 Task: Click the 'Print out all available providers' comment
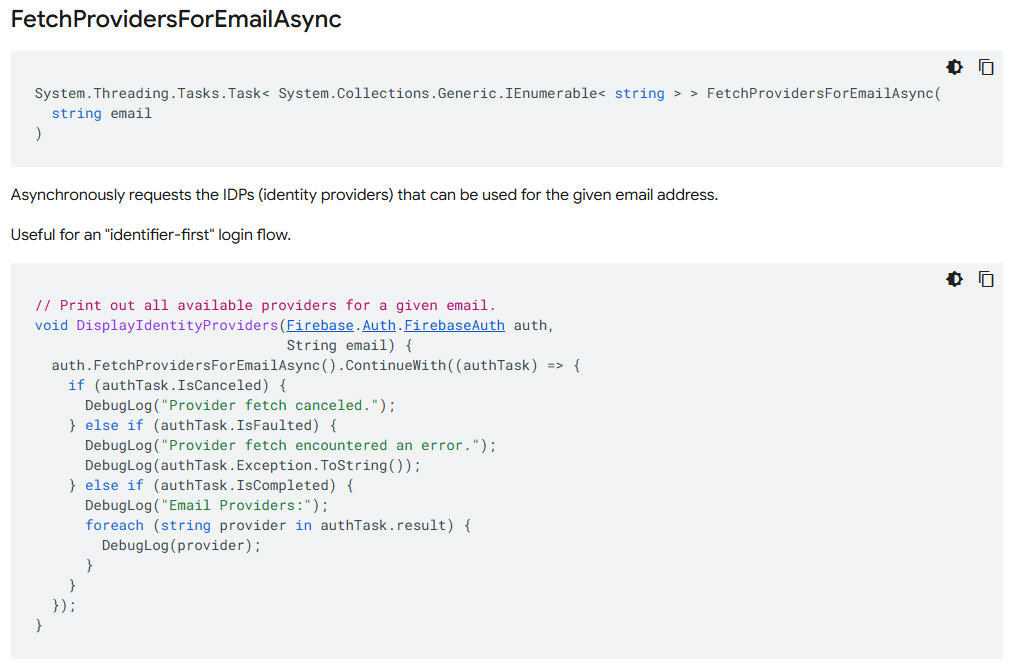pos(265,305)
